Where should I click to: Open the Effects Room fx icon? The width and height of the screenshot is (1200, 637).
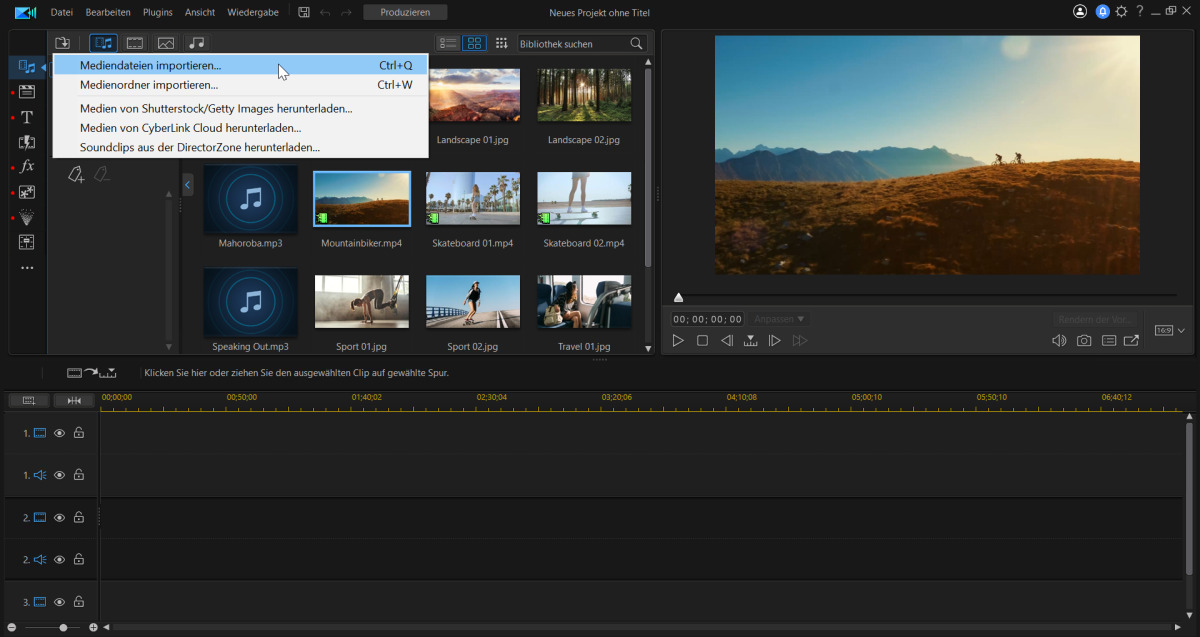coord(27,167)
